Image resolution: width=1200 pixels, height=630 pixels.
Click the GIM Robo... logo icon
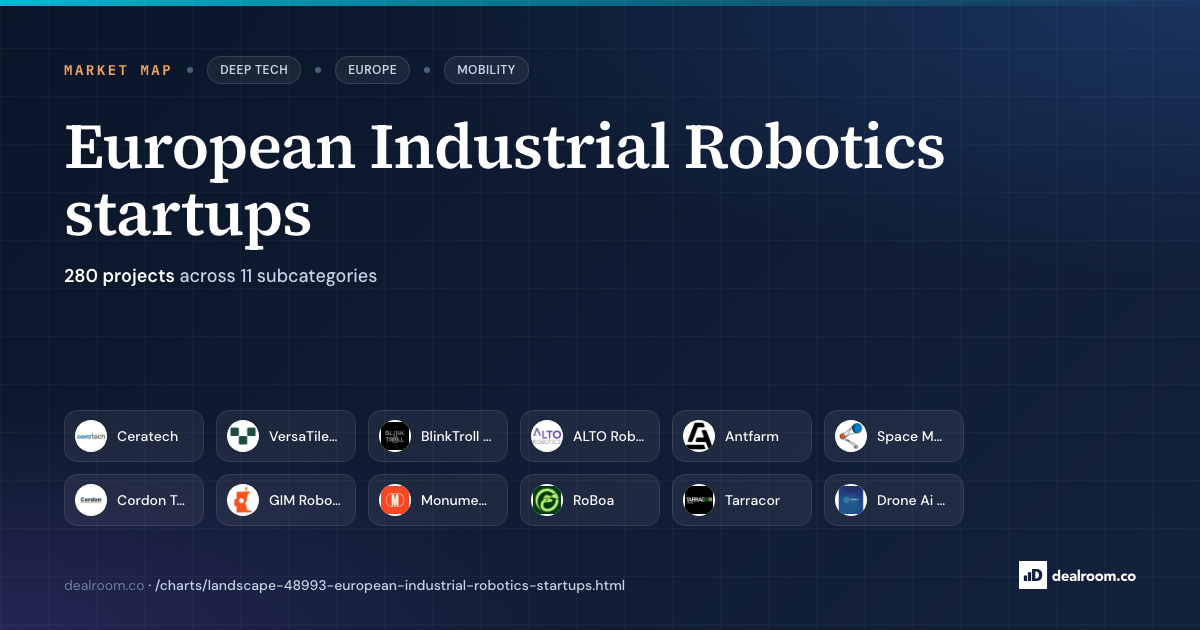click(243, 500)
